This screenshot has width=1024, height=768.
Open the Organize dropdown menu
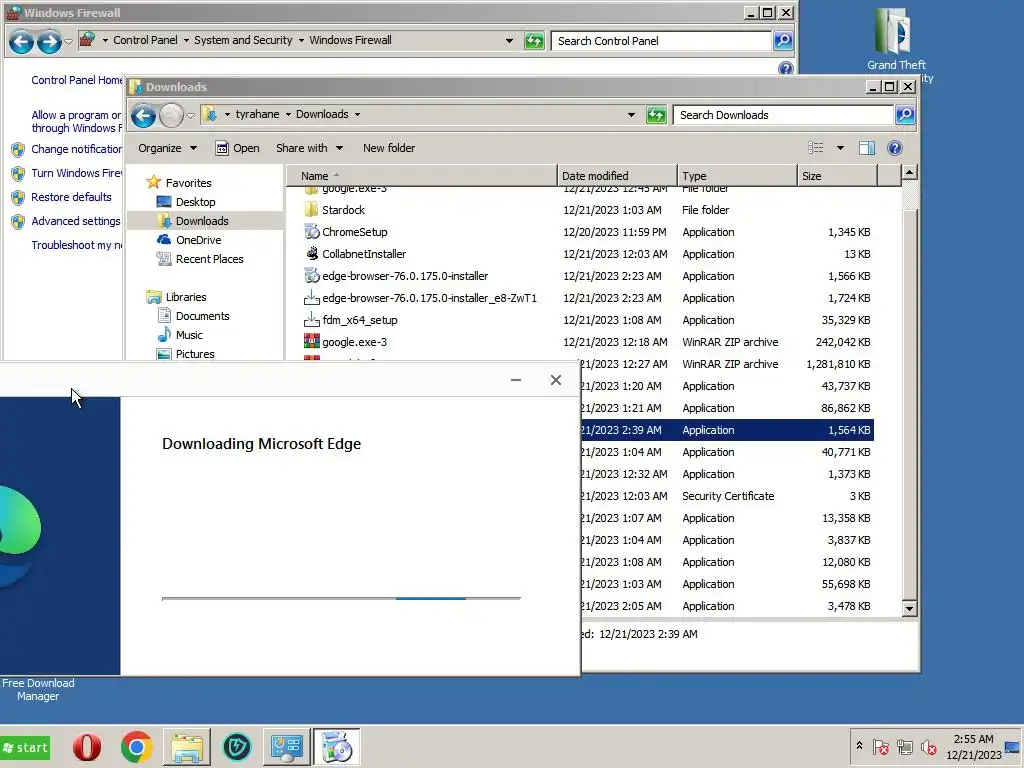pyautogui.click(x=167, y=148)
